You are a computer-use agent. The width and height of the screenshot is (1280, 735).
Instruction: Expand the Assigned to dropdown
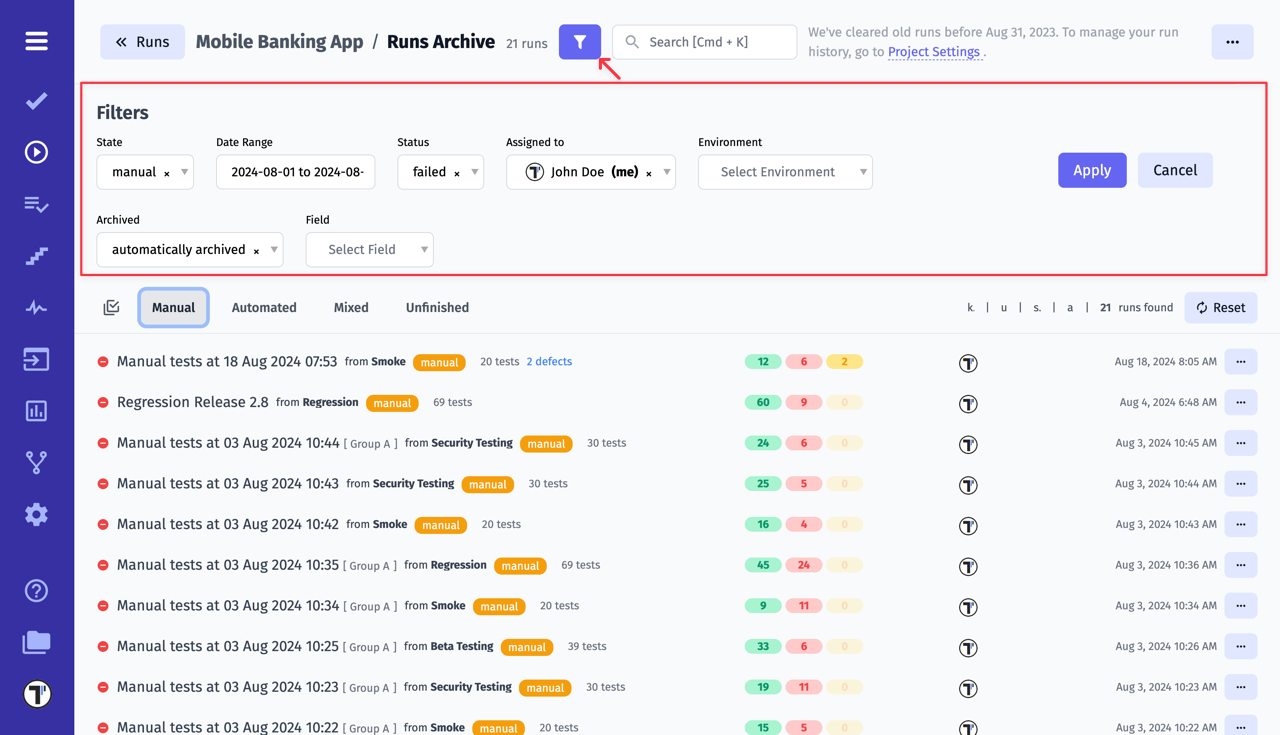tap(666, 172)
